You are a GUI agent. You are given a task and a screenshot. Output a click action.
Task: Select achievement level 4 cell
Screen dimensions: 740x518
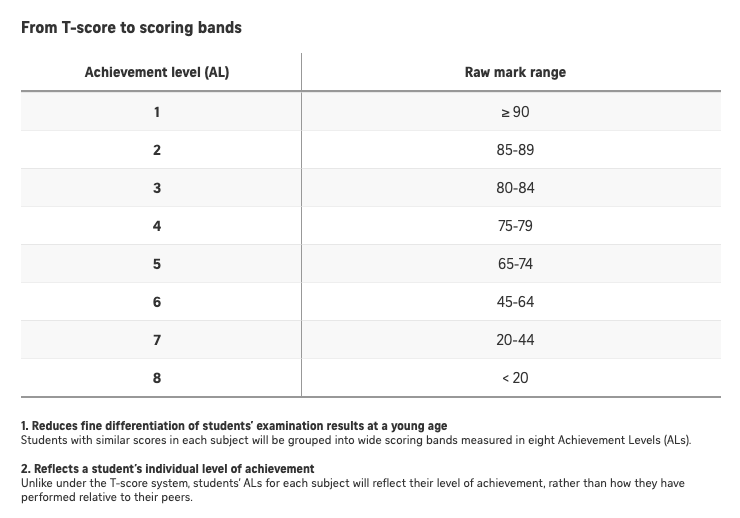tap(157, 226)
